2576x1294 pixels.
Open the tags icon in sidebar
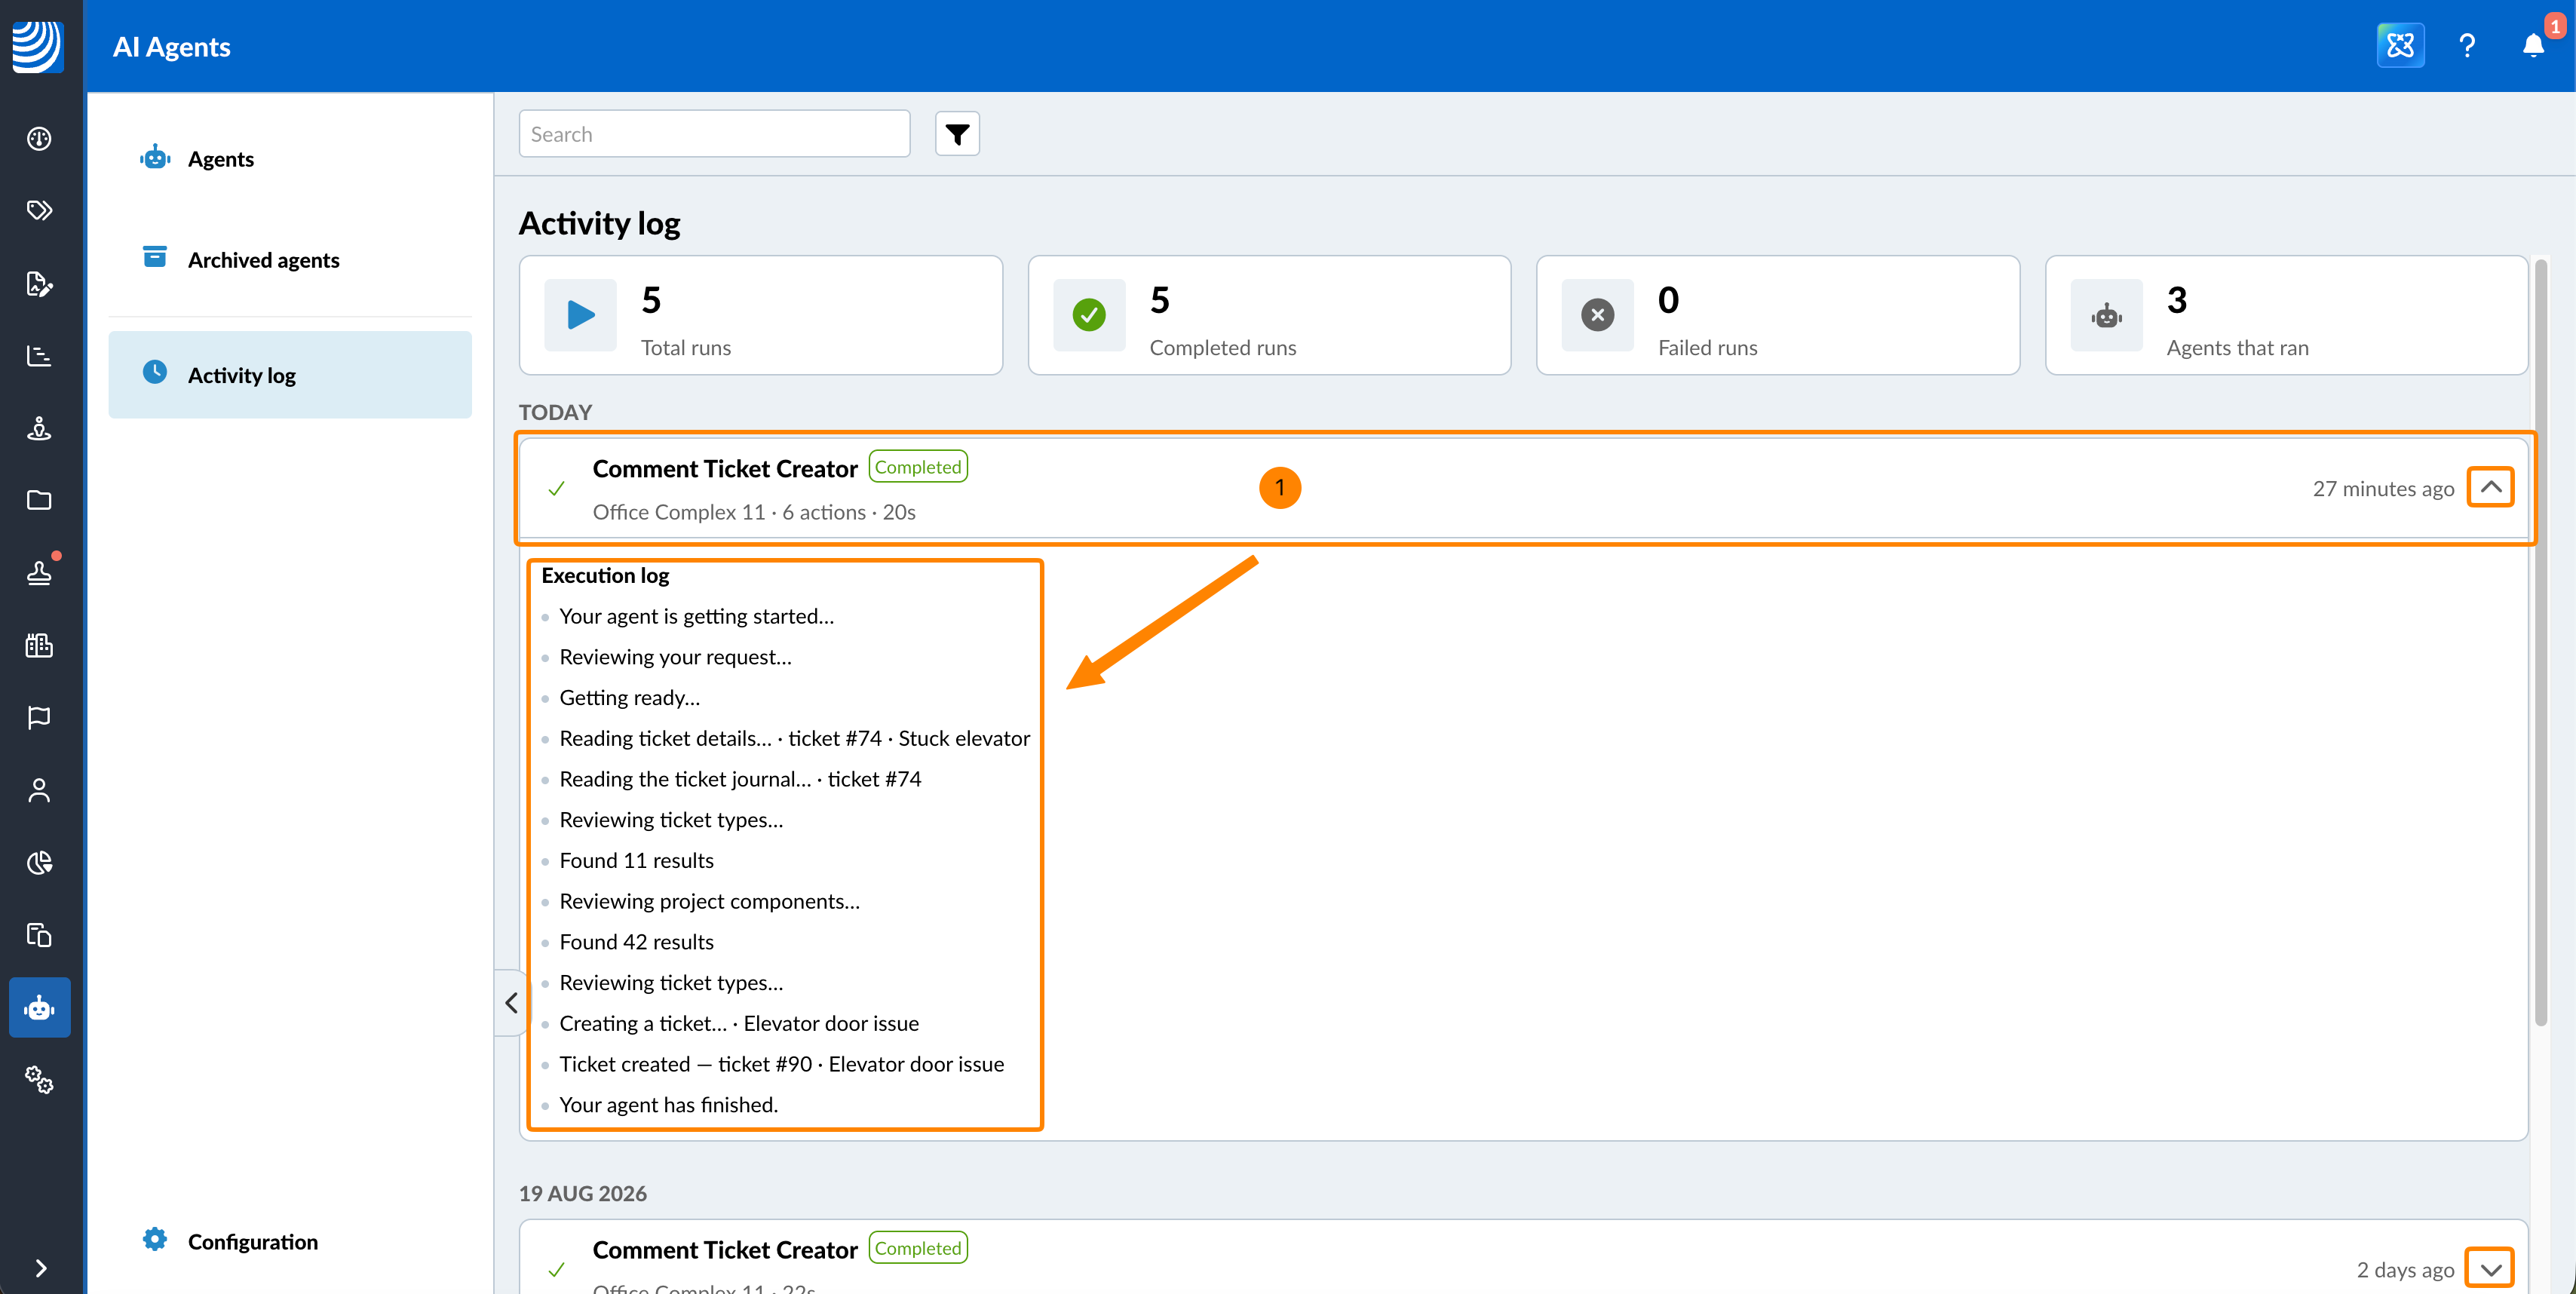[x=39, y=210]
